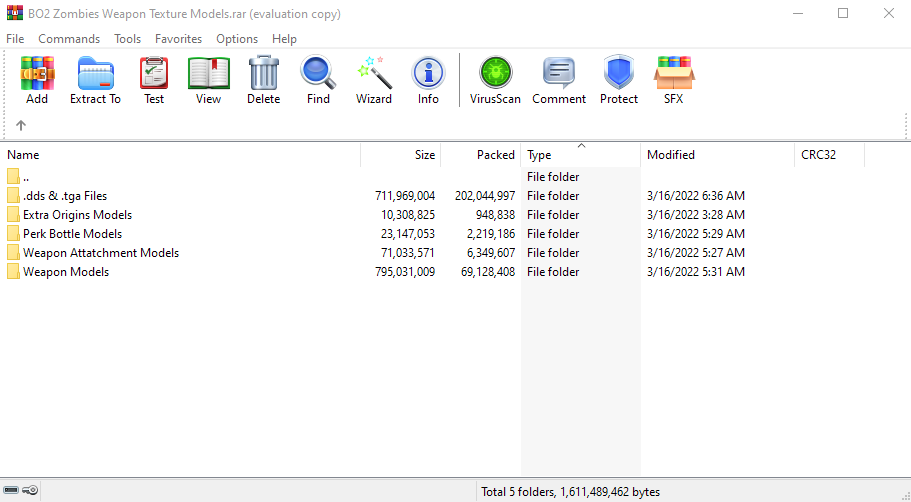
Task: Click the key password icon in status bar
Action: 30,490
